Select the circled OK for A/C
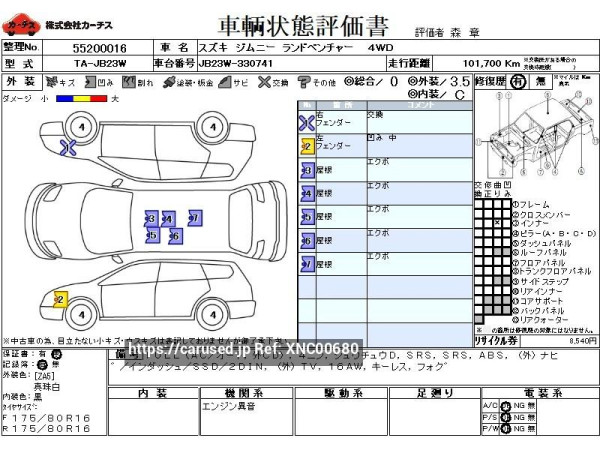Screen dimensions: 600x450 click(x=506, y=406)
